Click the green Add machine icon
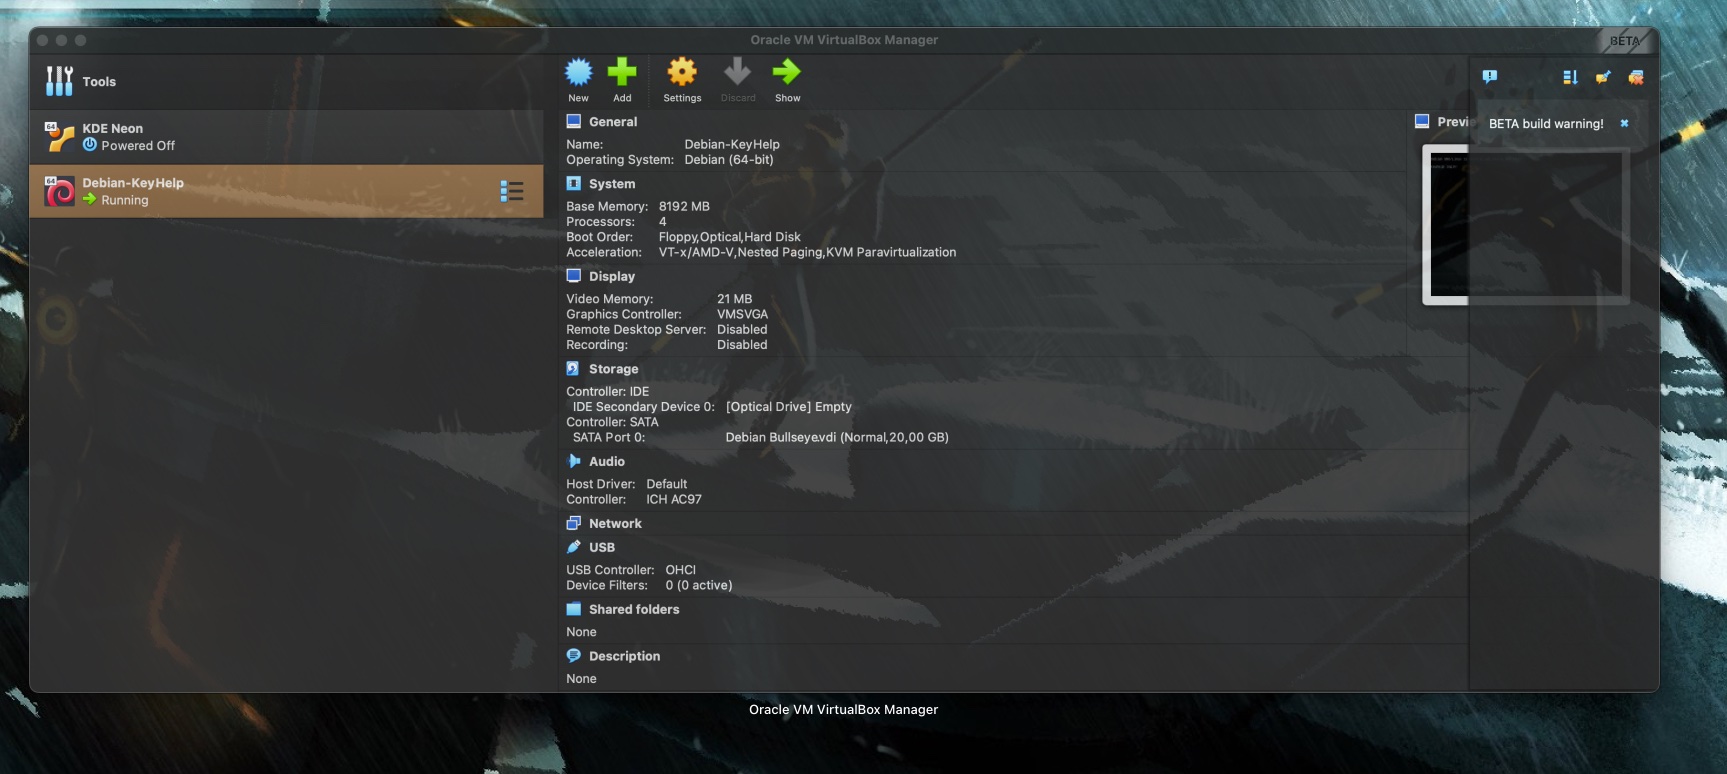Screen dimensions: 1727x774 (x=622, y=73)
